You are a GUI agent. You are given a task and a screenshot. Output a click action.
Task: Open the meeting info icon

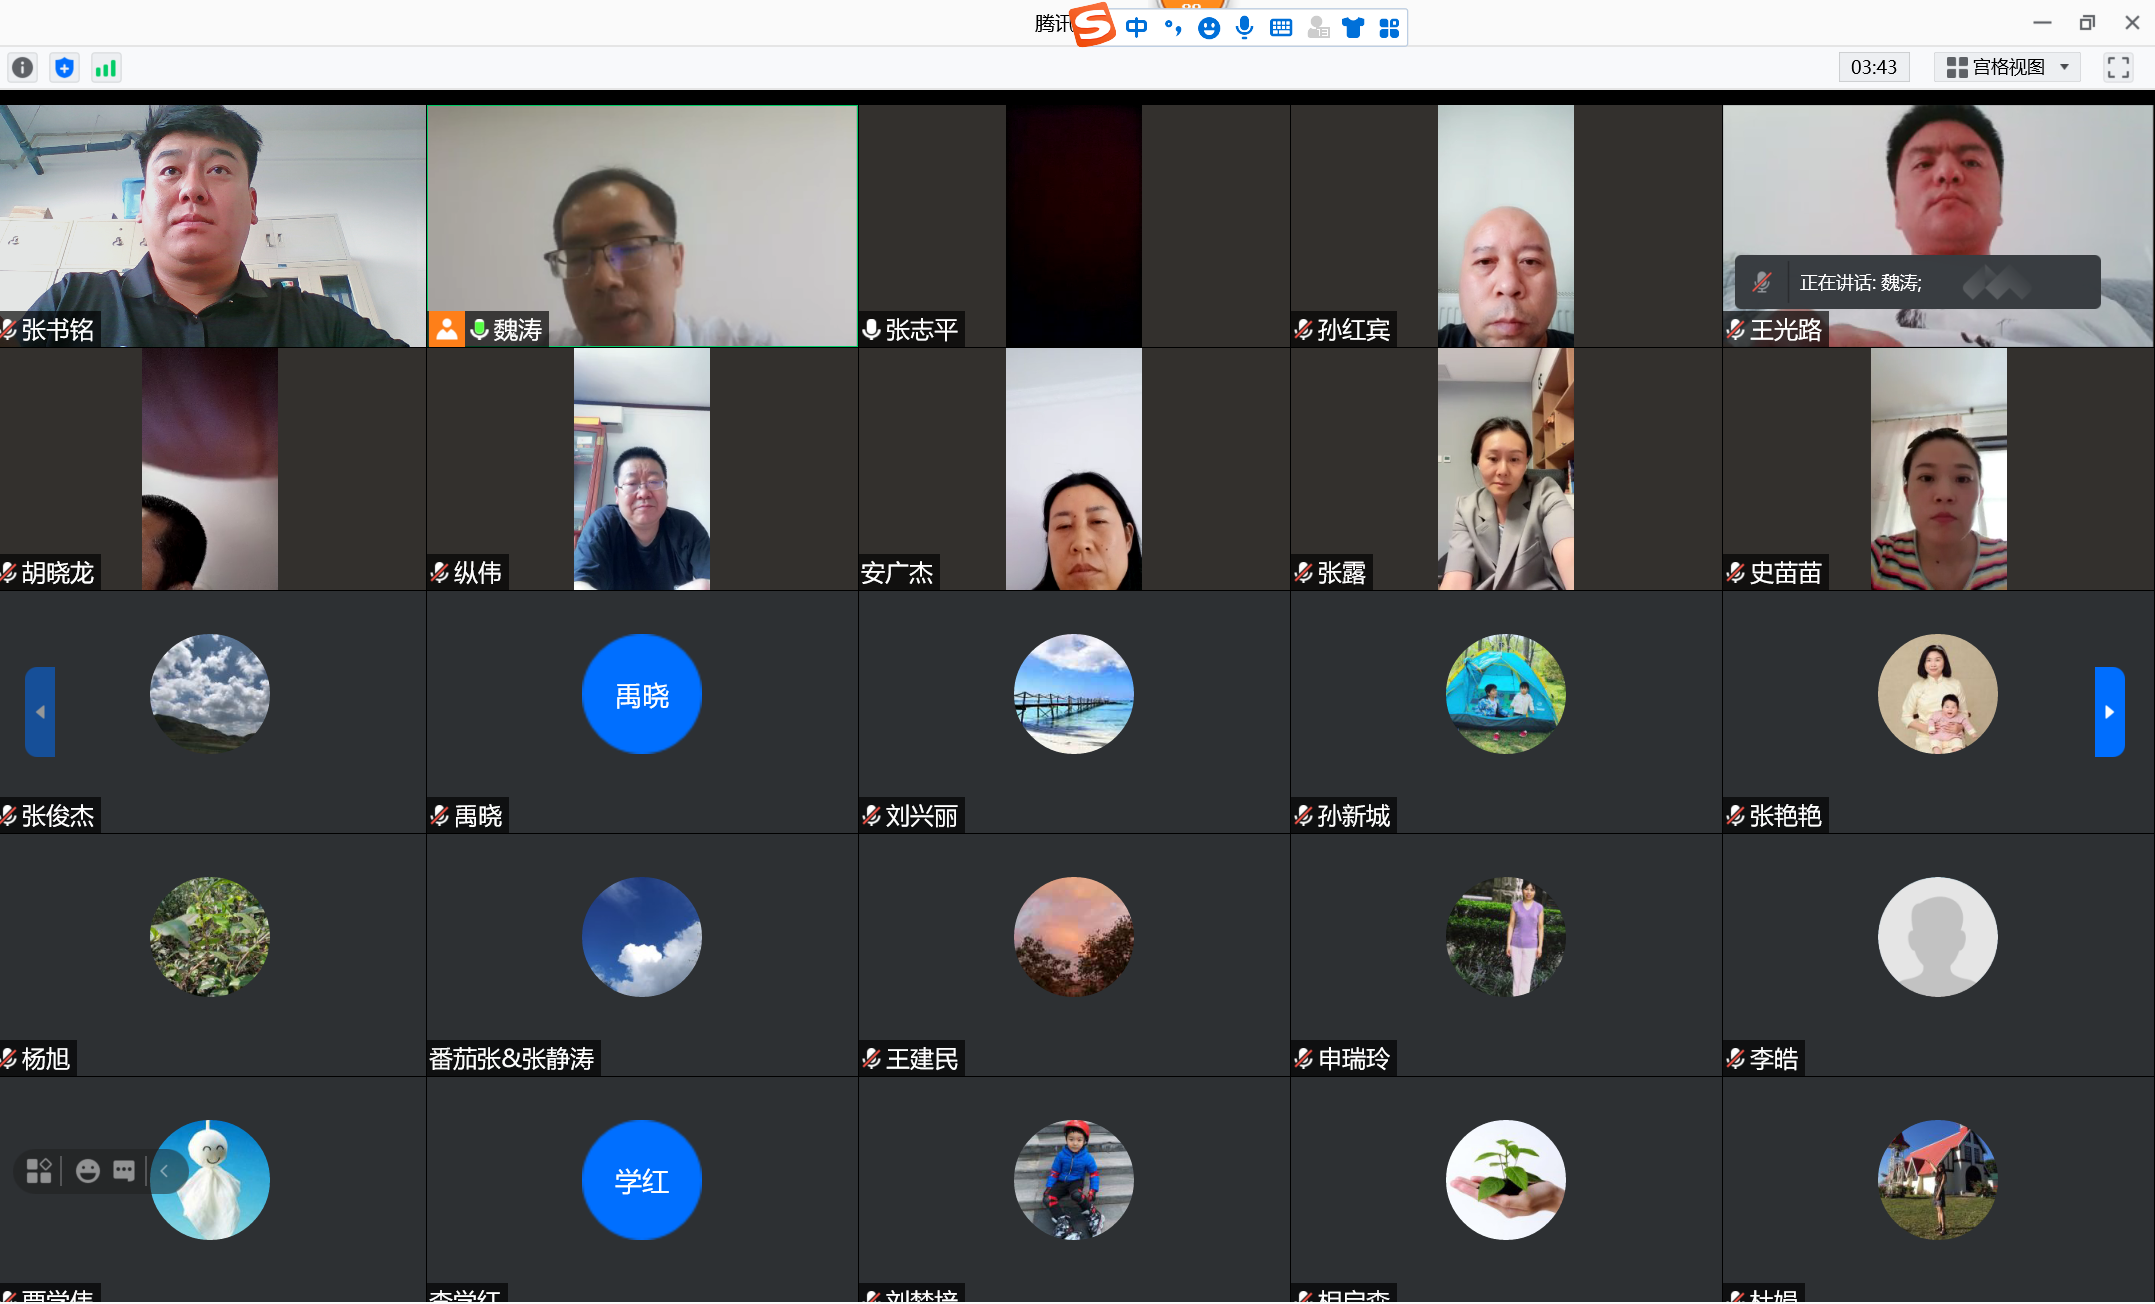(22, 68)
